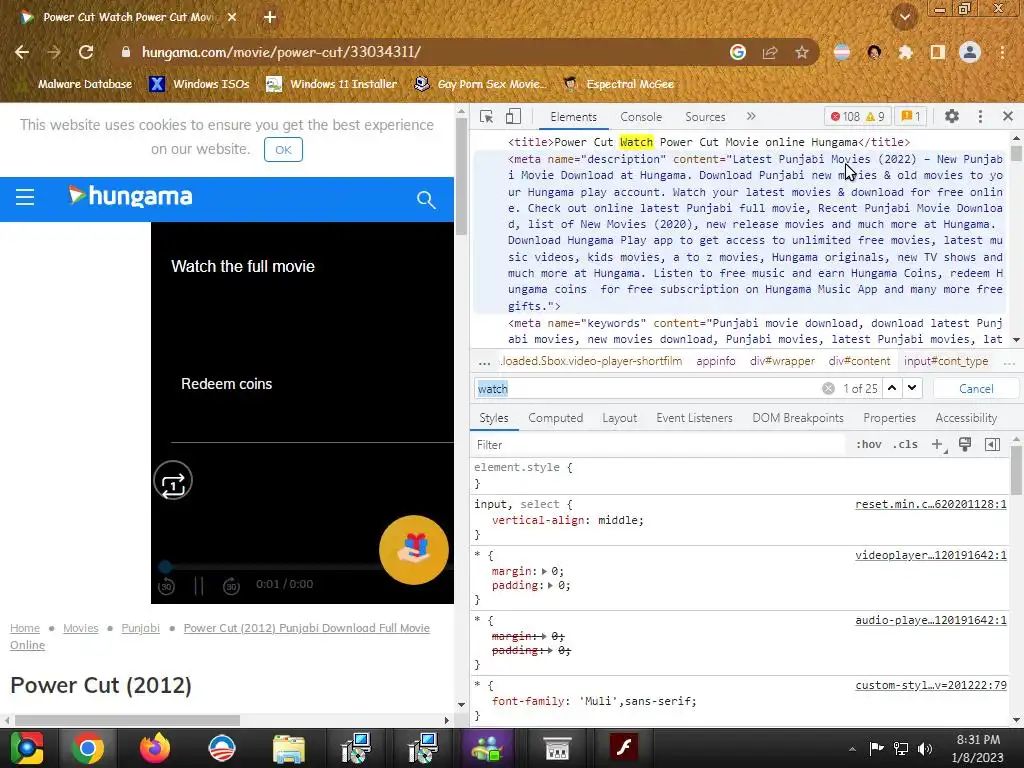The height and width of the screenshot is (768, 1024).
Task: Open the DOM Breakpoints tab
Action: [797, 418]
